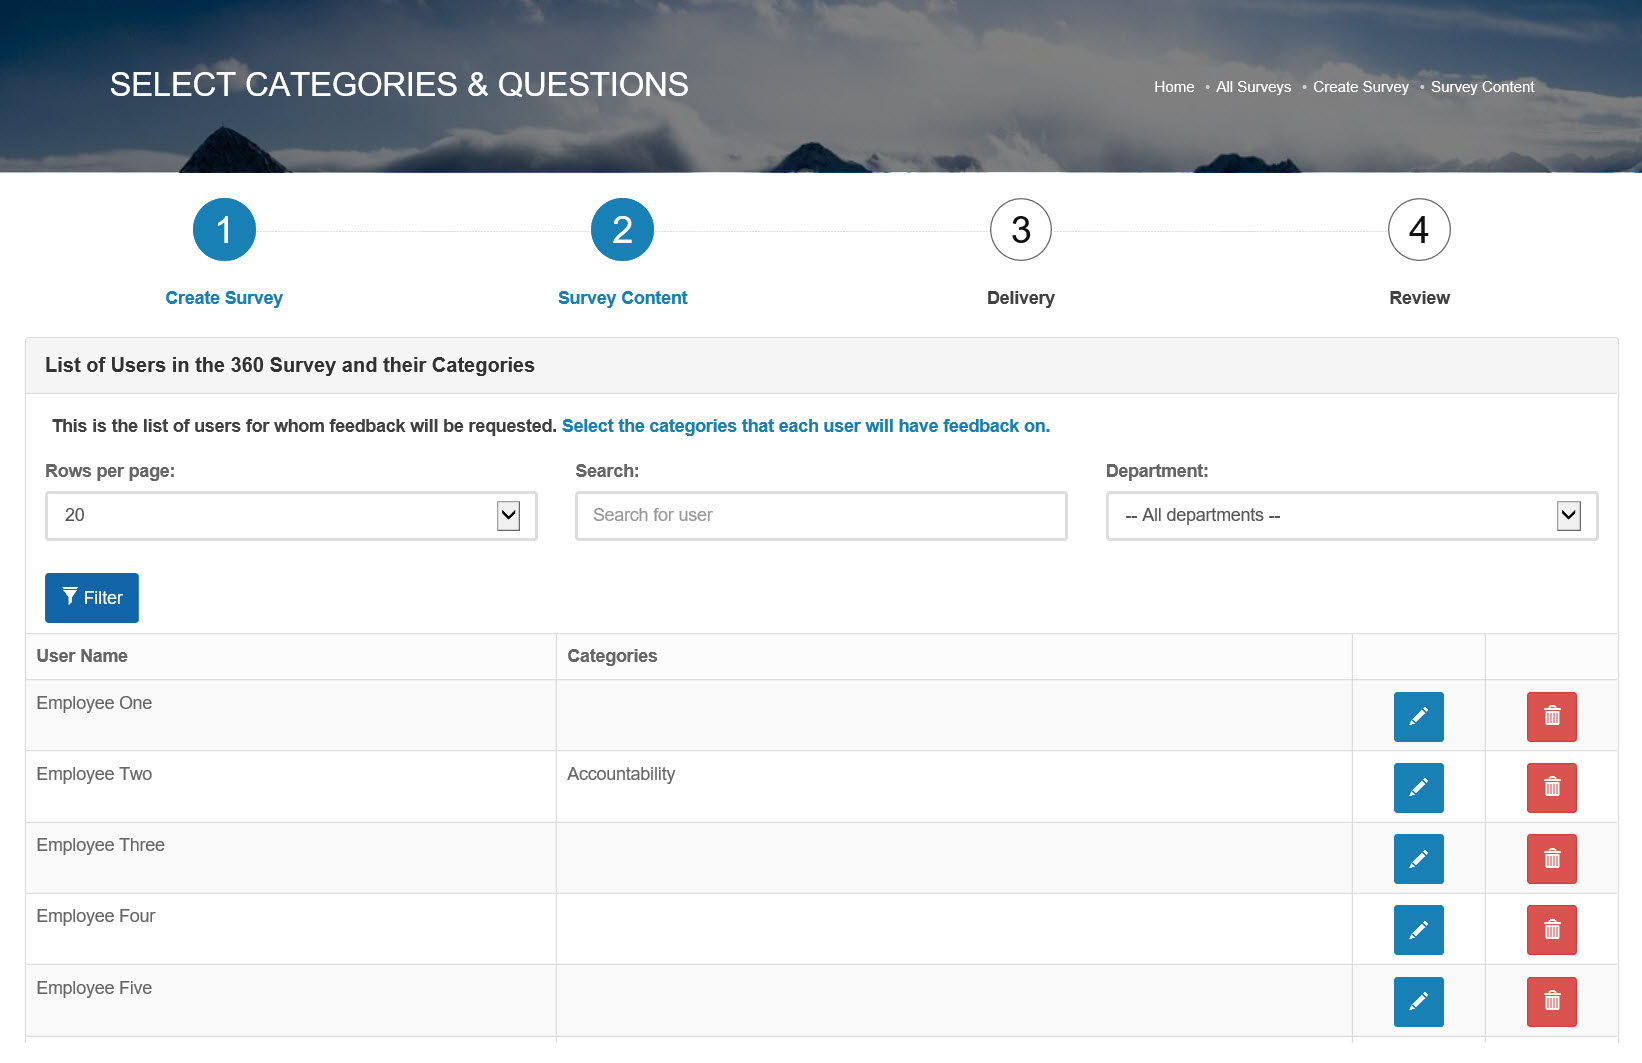Navigate to All Surveys breadcrumb
Image resolution: width=1642 pixels, height=1063 pixels.
(1253, 87)
